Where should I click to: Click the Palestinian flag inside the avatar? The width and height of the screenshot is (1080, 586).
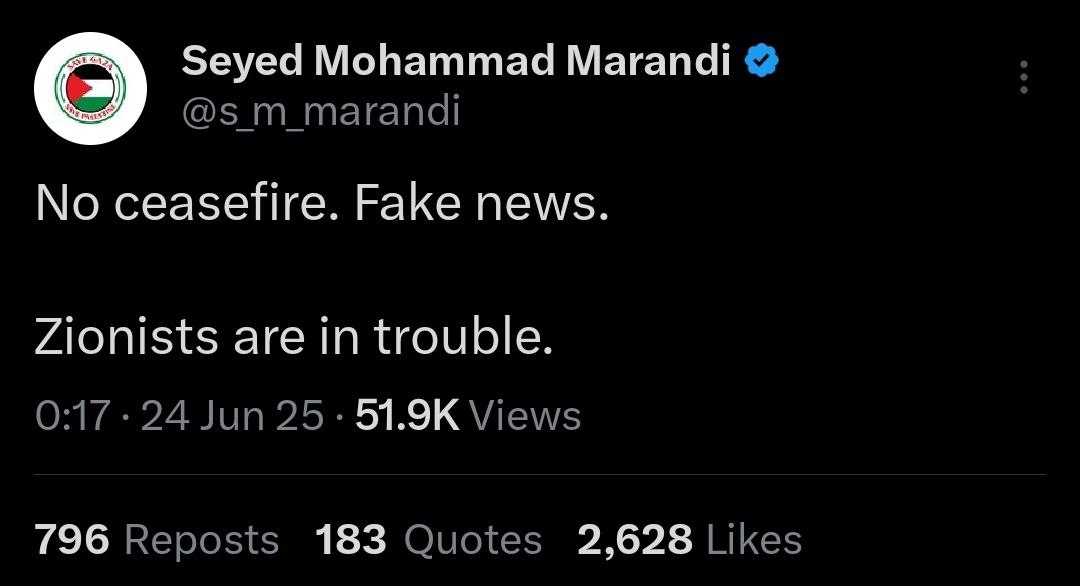(x=91, y=87)
